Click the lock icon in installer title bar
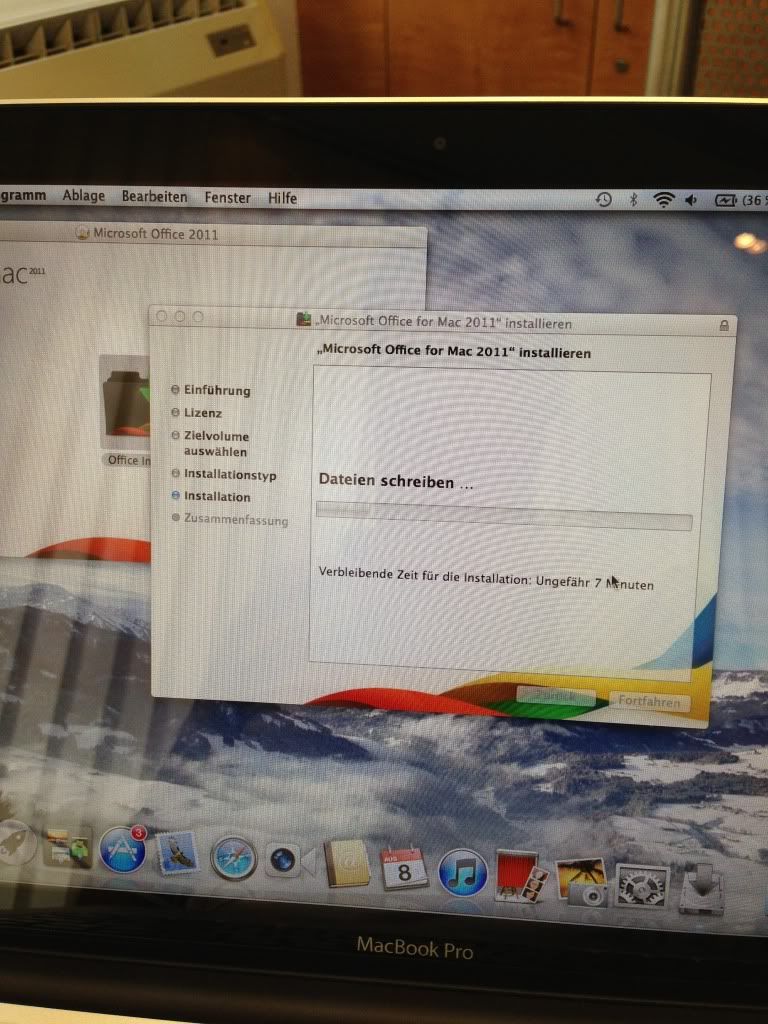The width and height of the screenshot is (768, 1024). [724, 325]
